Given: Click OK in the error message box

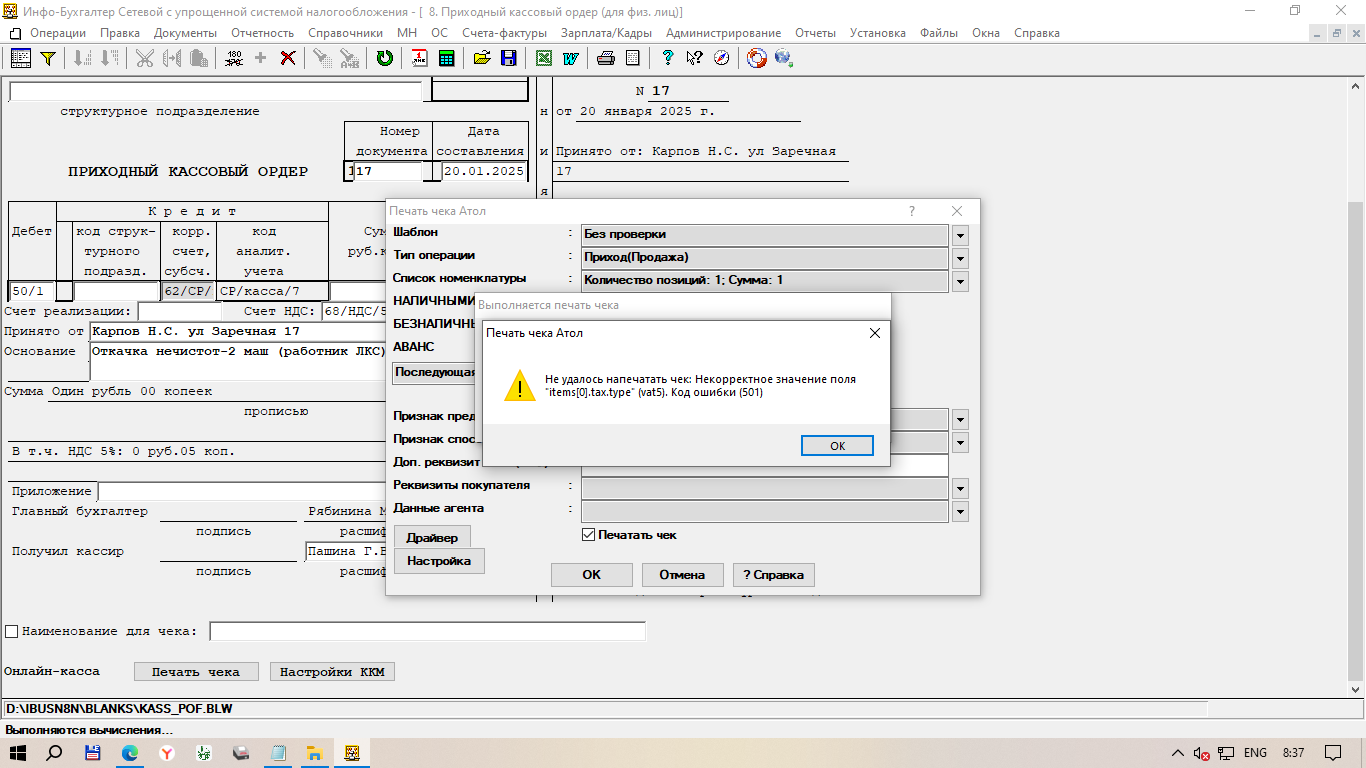Looking at the screenshot, I should [837, 446].
